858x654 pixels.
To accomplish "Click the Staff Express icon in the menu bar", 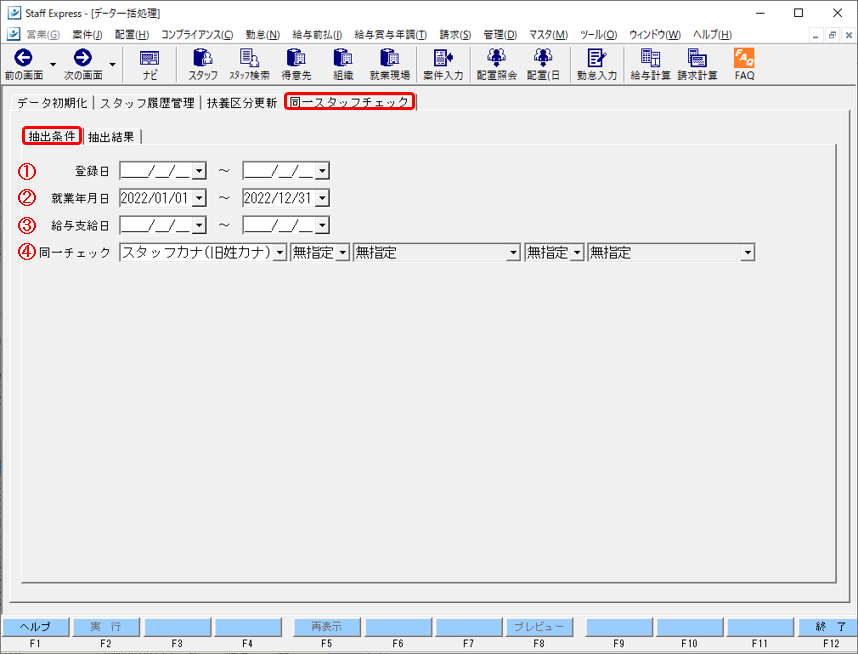I will (14, 34).
